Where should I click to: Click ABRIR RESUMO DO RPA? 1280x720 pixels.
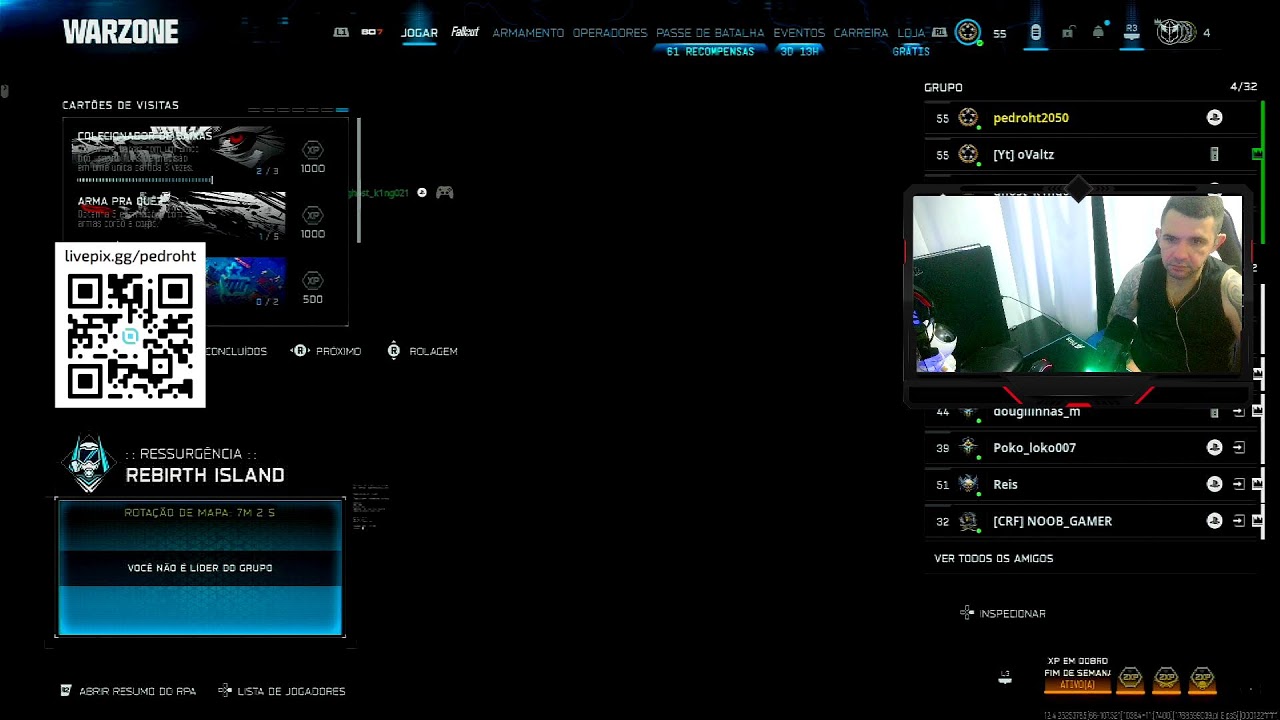(x=128, y=691)
